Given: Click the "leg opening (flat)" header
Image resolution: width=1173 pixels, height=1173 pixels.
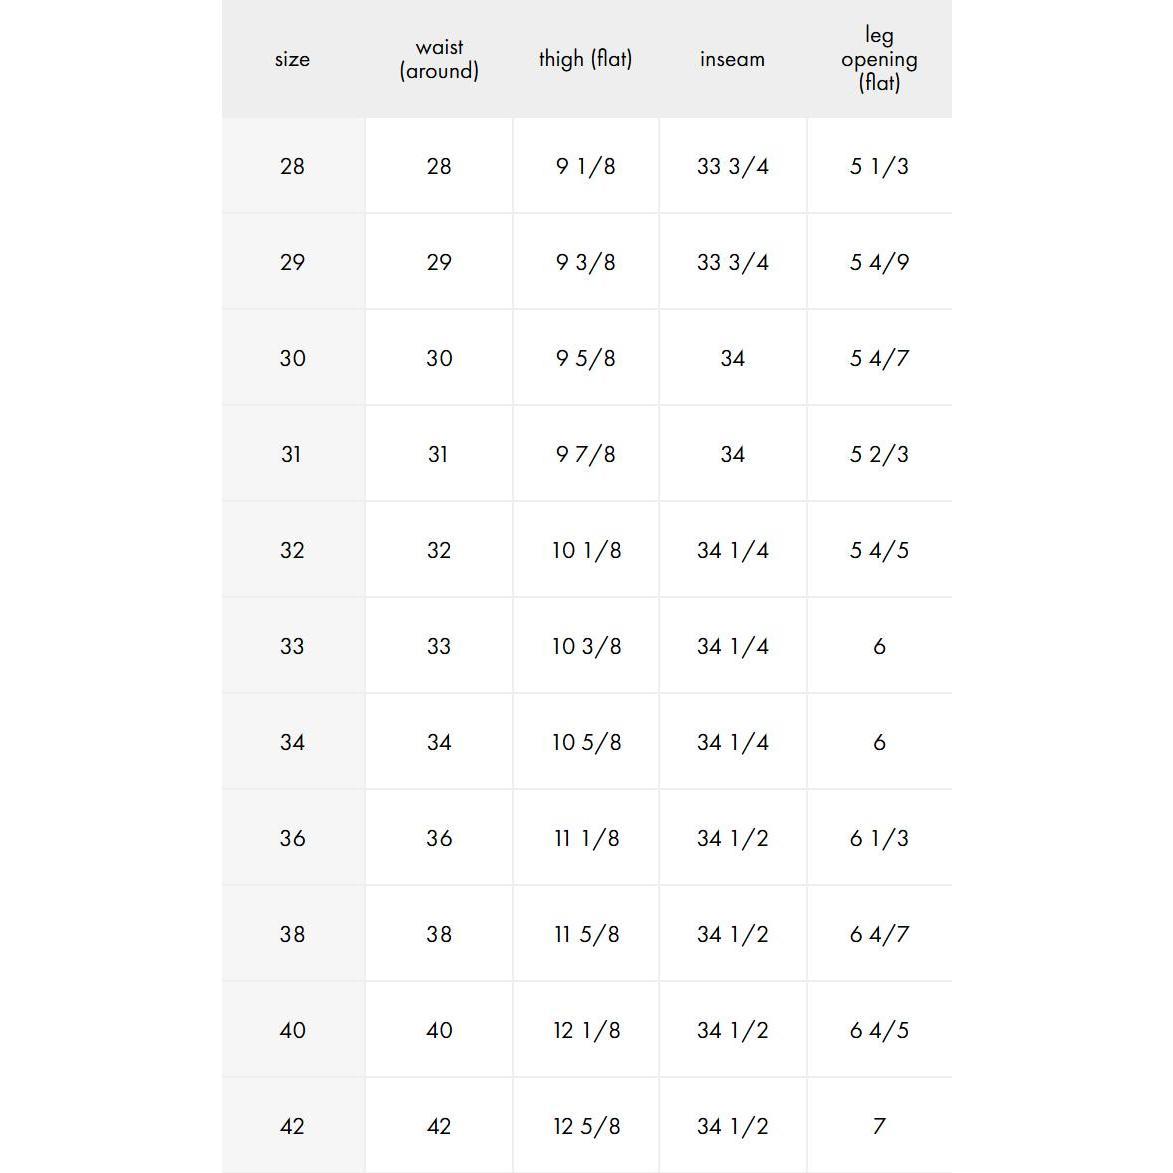Looking at the screenshot, I should coord(879,59).
